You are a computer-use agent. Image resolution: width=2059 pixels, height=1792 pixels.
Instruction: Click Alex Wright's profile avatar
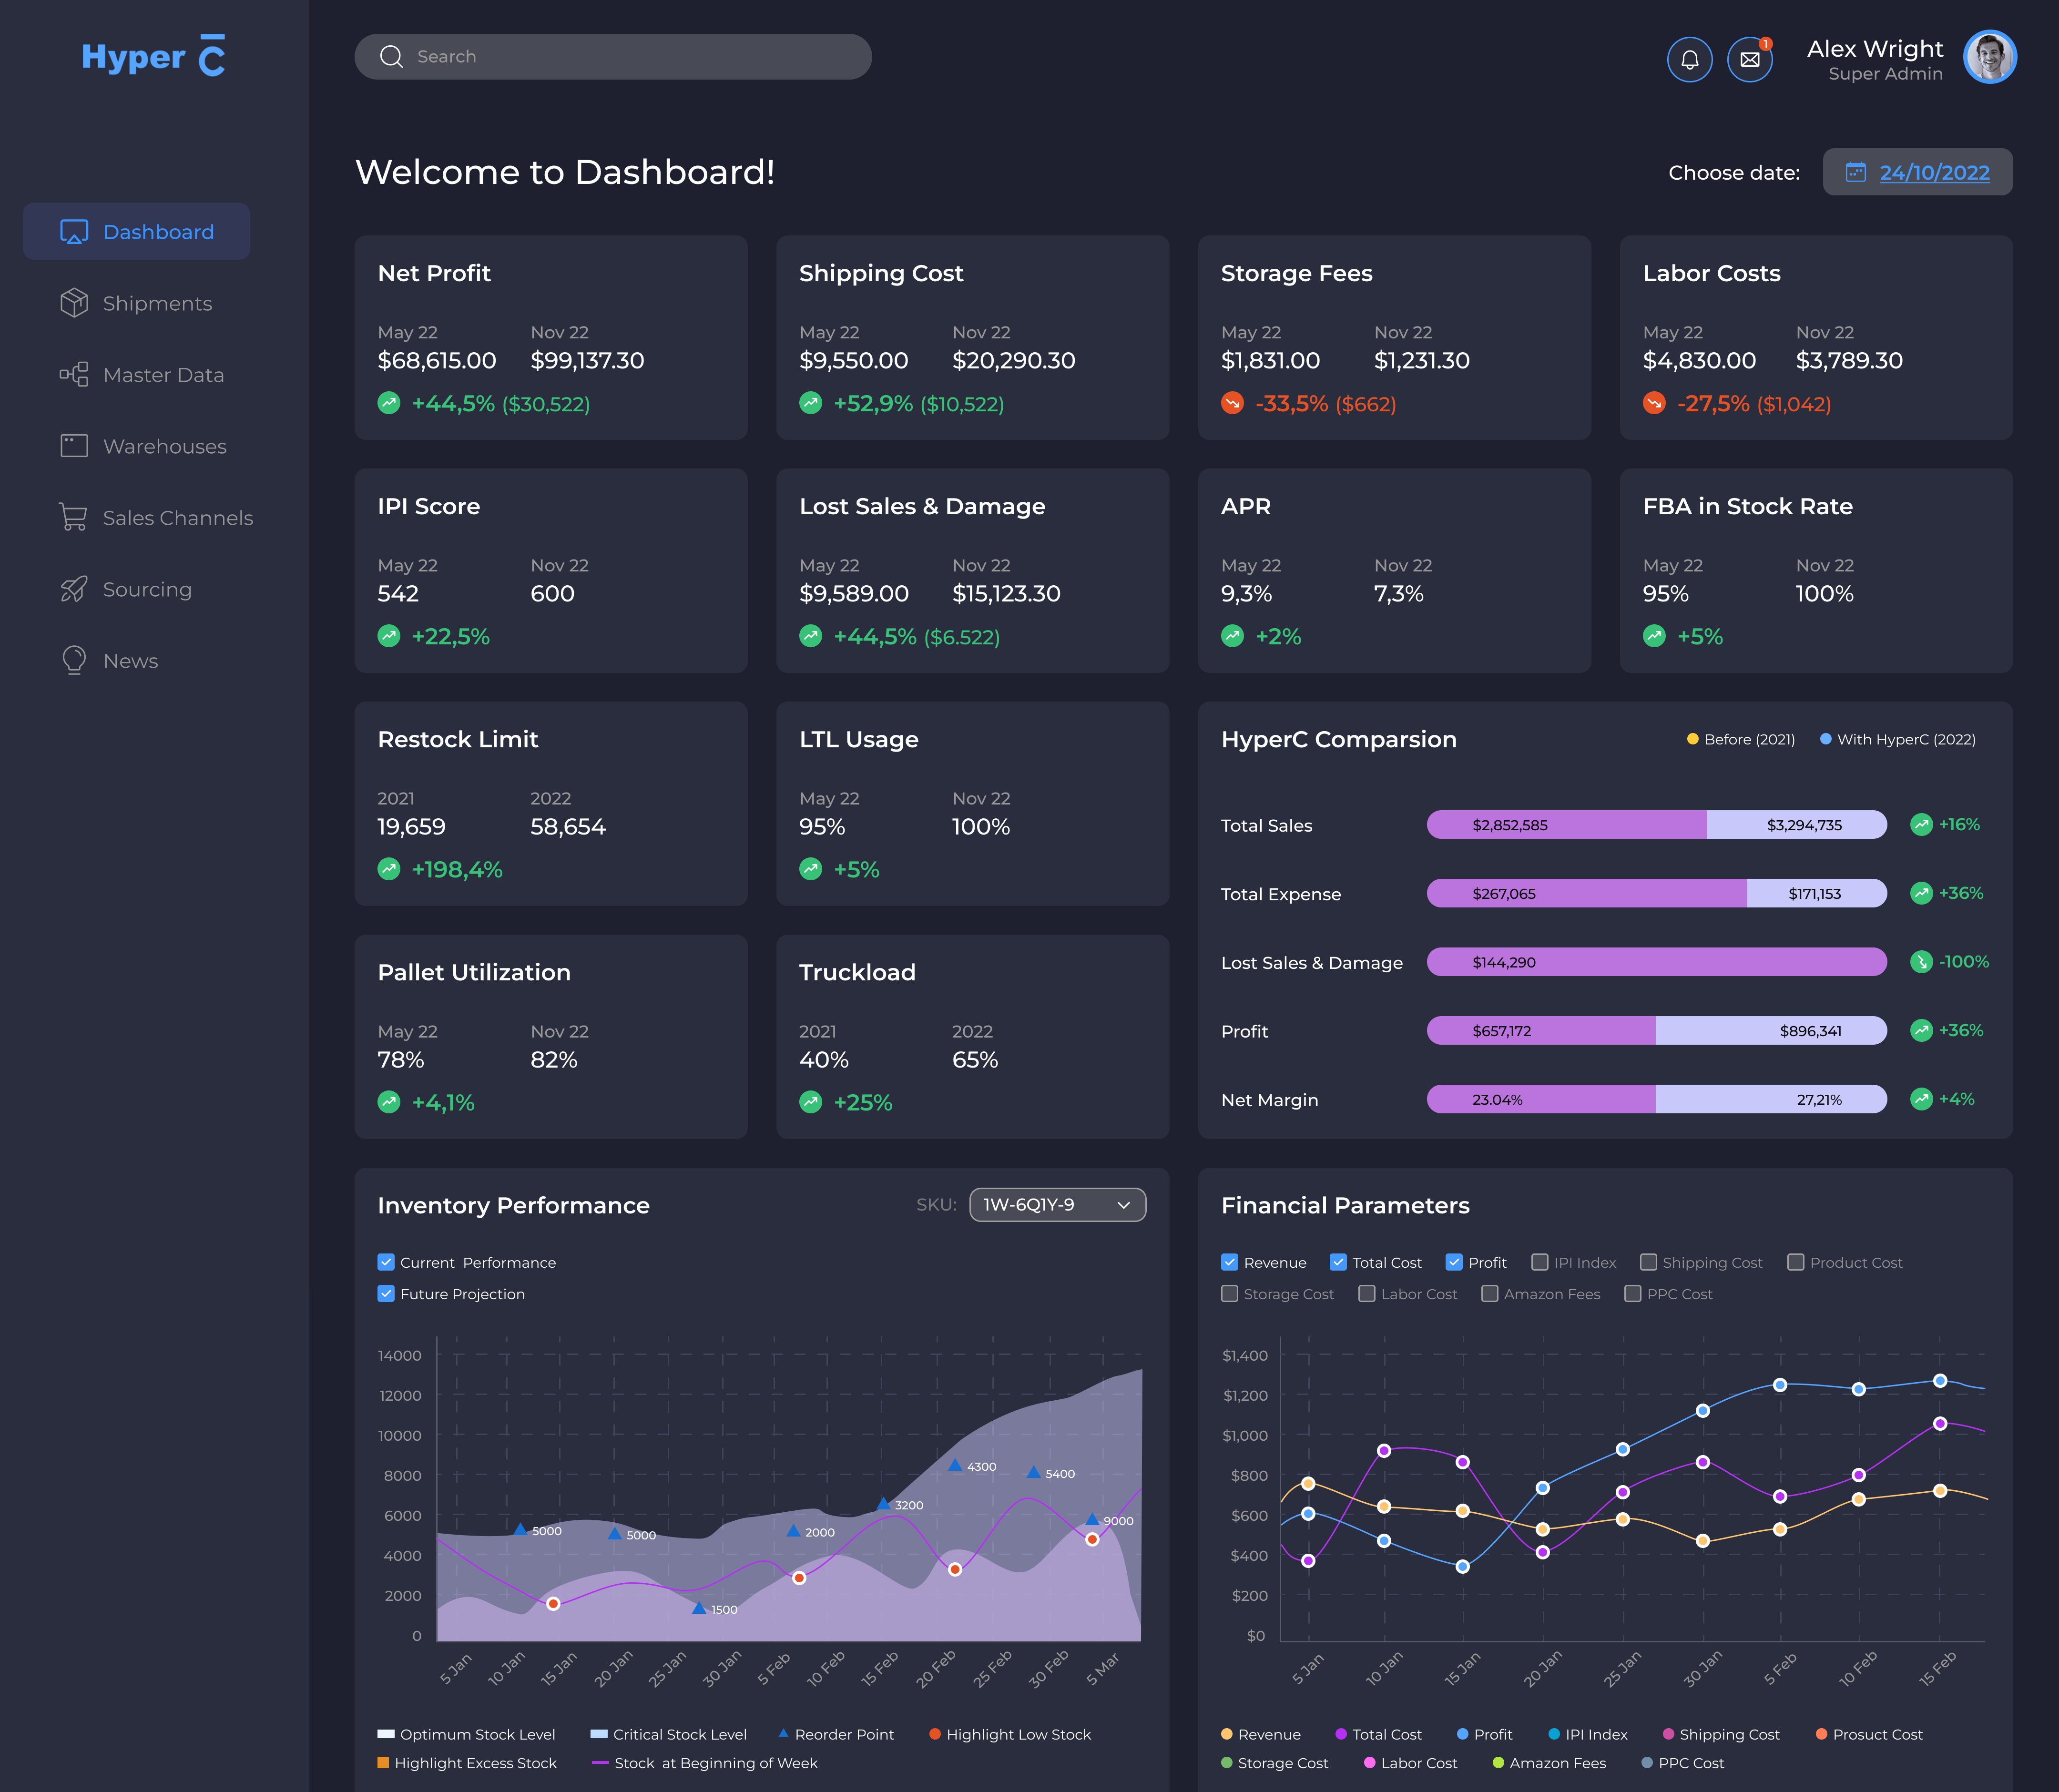pyautogui.click(x=1989, y=57)
